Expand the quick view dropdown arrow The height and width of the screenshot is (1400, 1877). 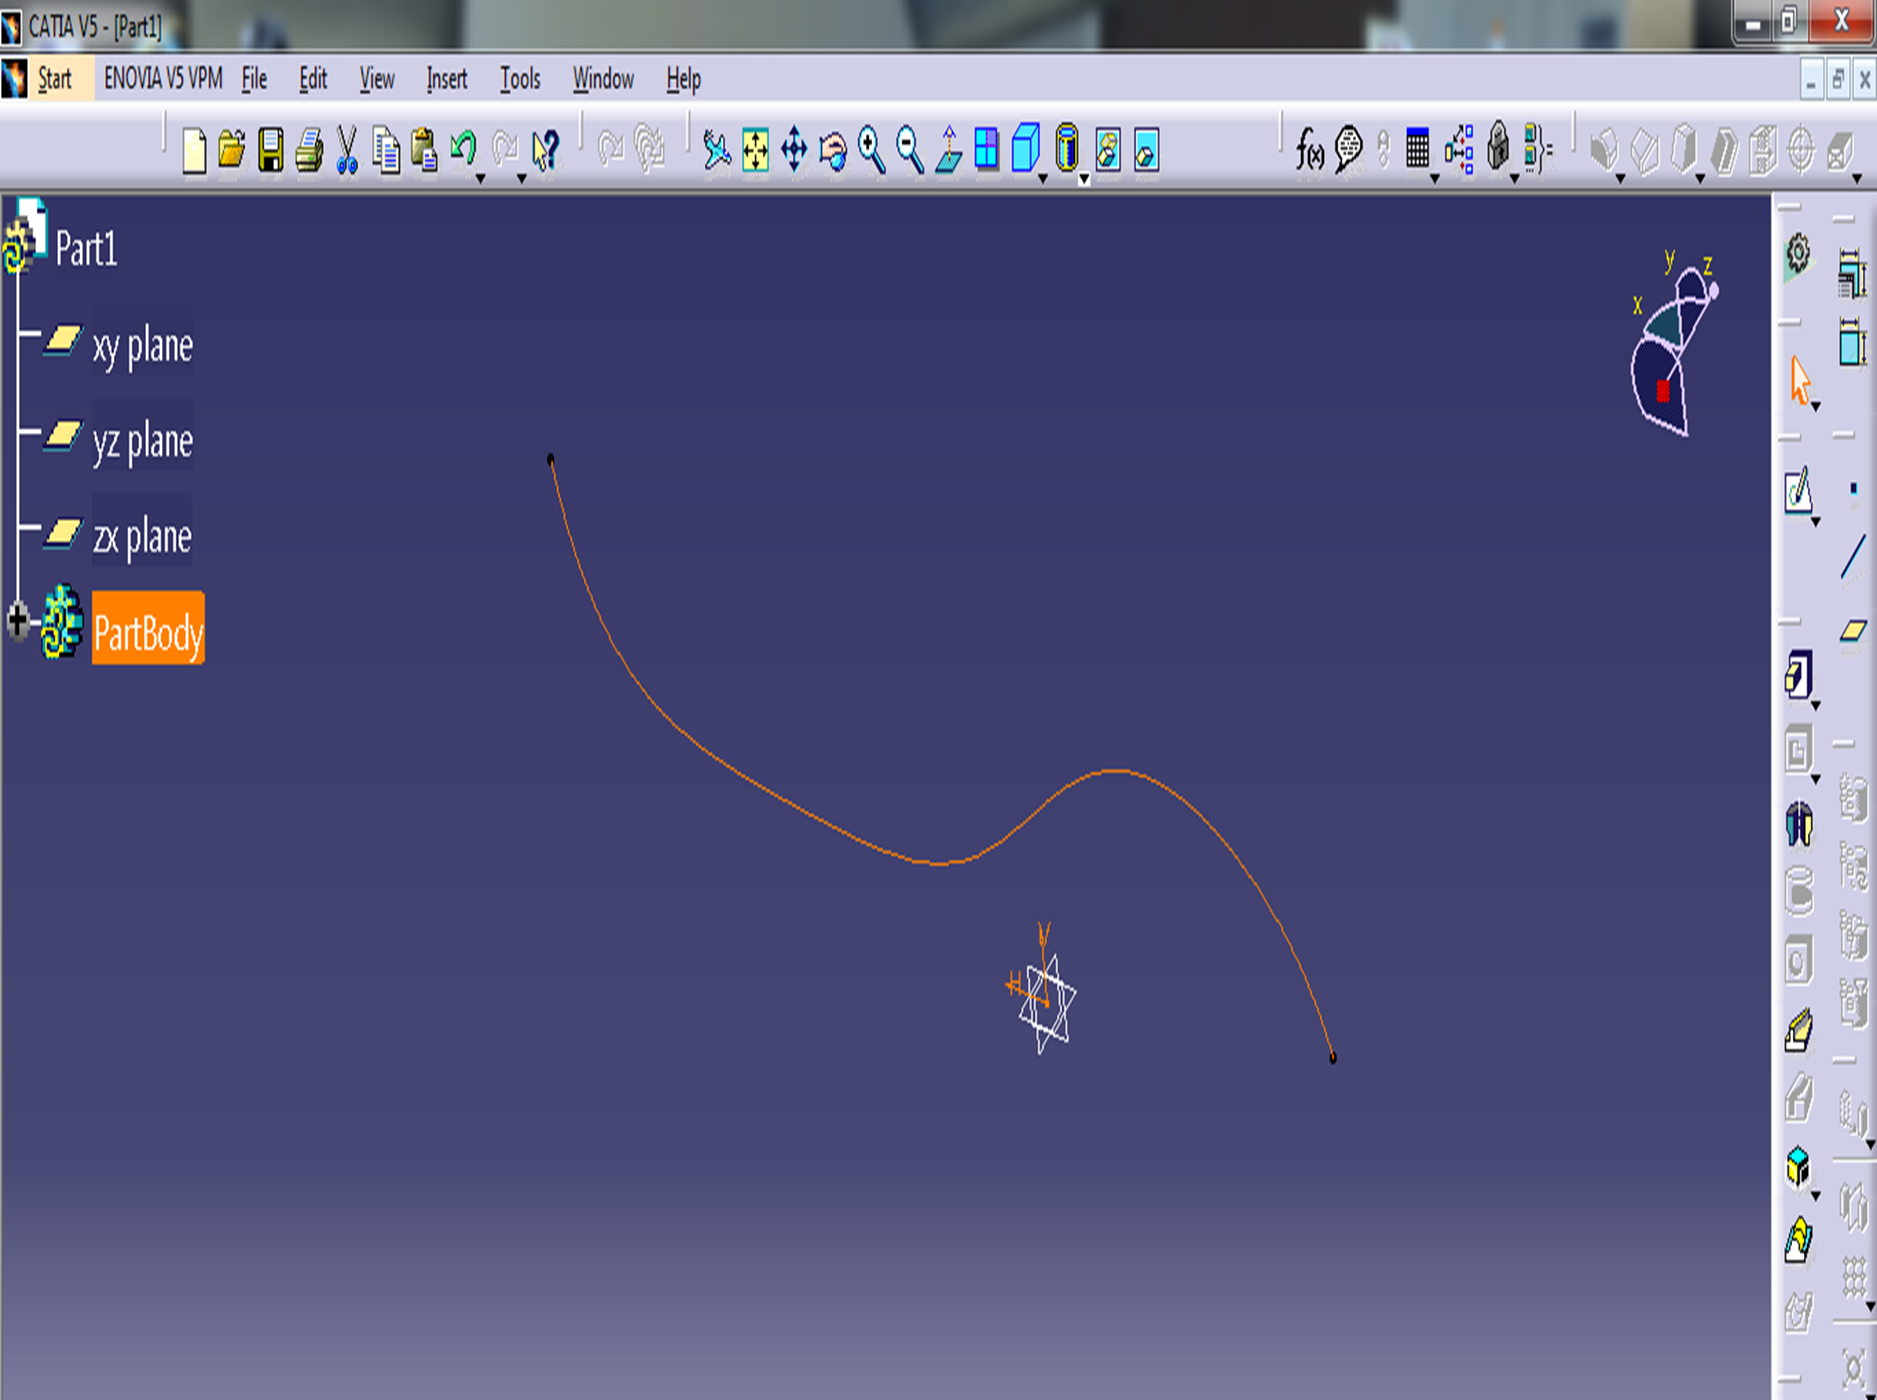[x=1043, y=178]
